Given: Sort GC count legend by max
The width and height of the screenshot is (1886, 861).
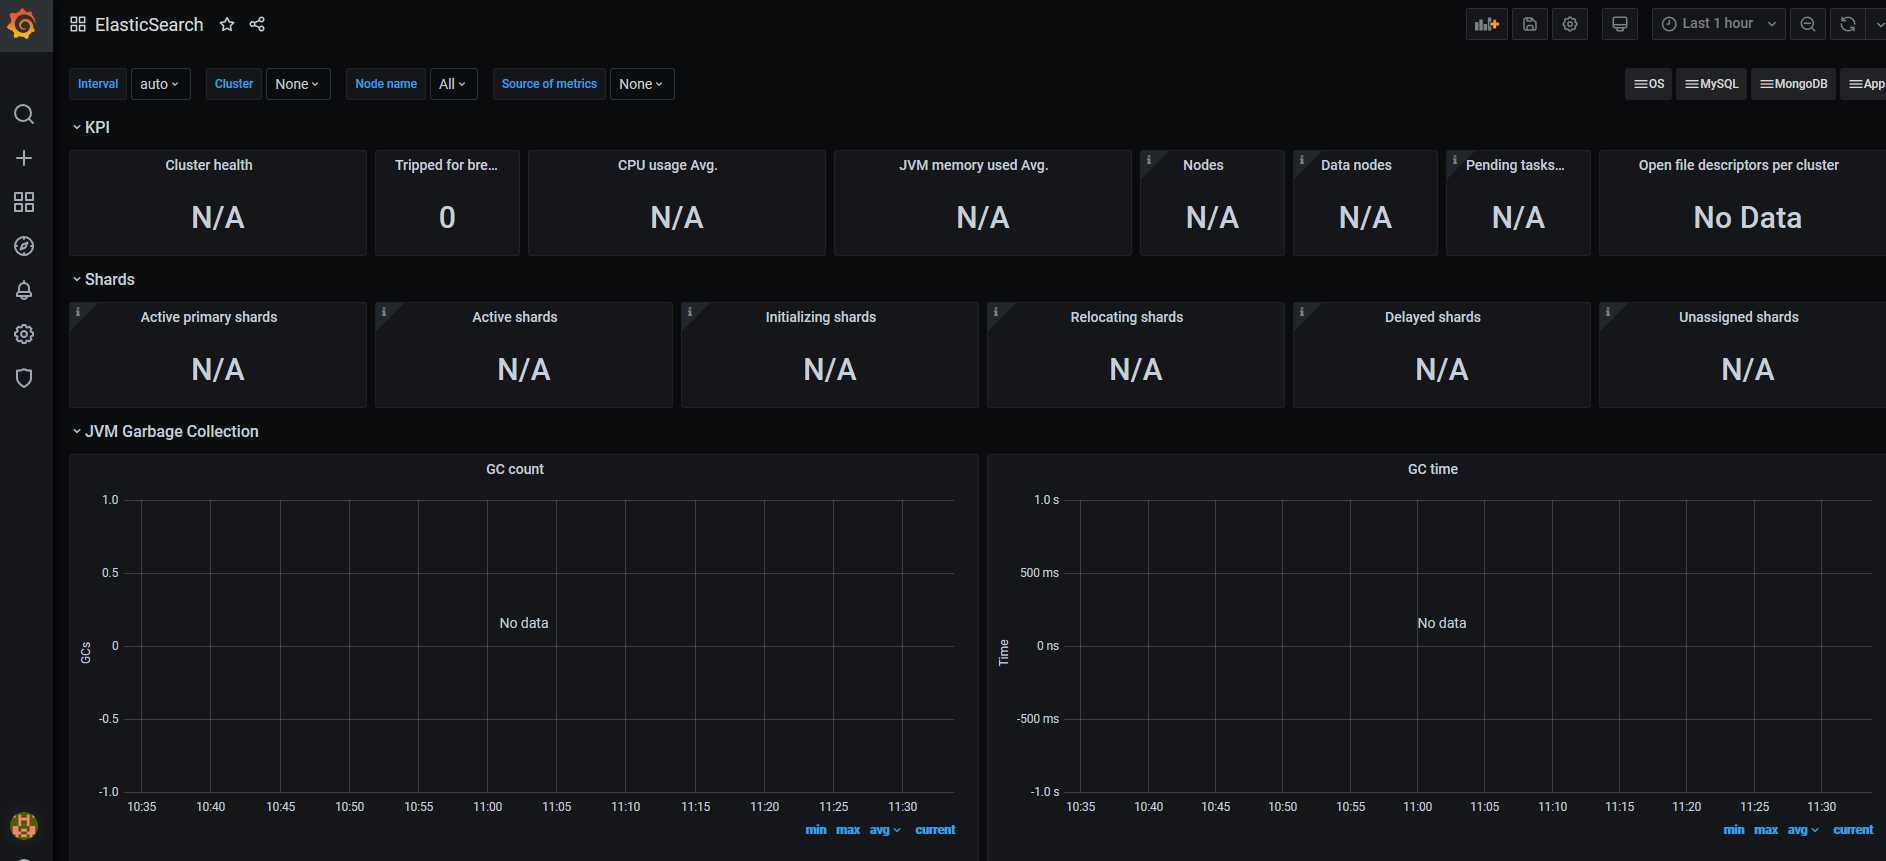Looking at the screenshot, I should click(847, 830).
